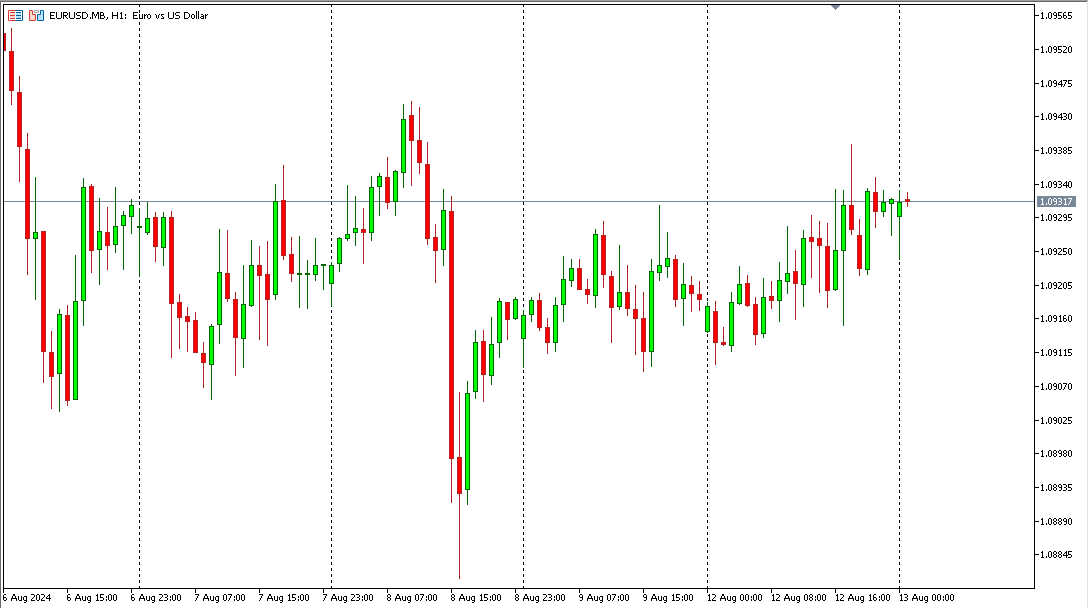Screen dimensions: 1088x608
Task: Click the 1.09520 price scale label
Action: click(1056, 49)
